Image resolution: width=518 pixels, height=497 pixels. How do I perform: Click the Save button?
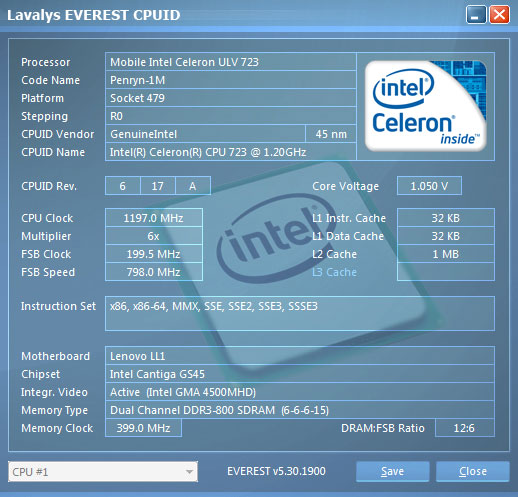pyautogui.click(x=392, y=471)
